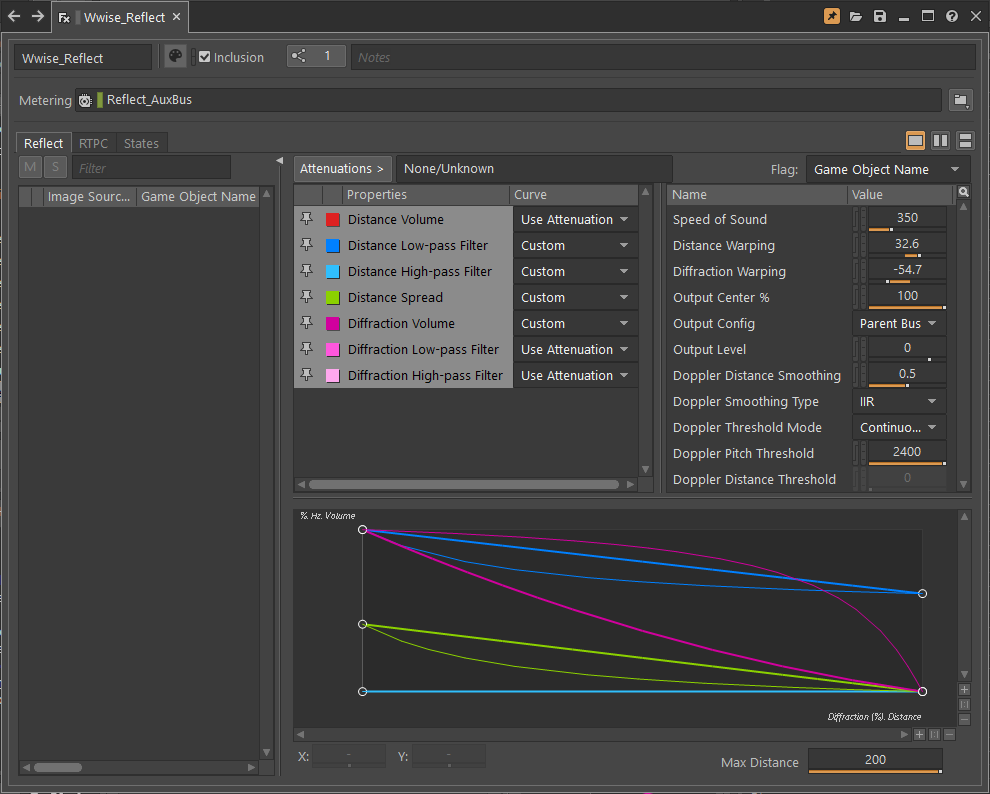Open the folder icon in the title bar
Screen dimensions: 990x794
click(x=856, y=16)
